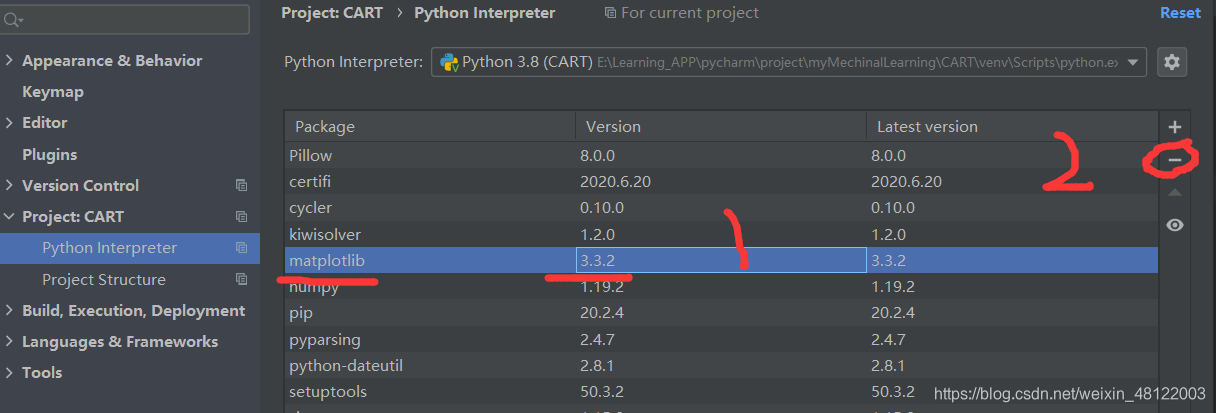Click the settings search field
1216x413 pixels.
pyautogui.click(x=125, y=19)
